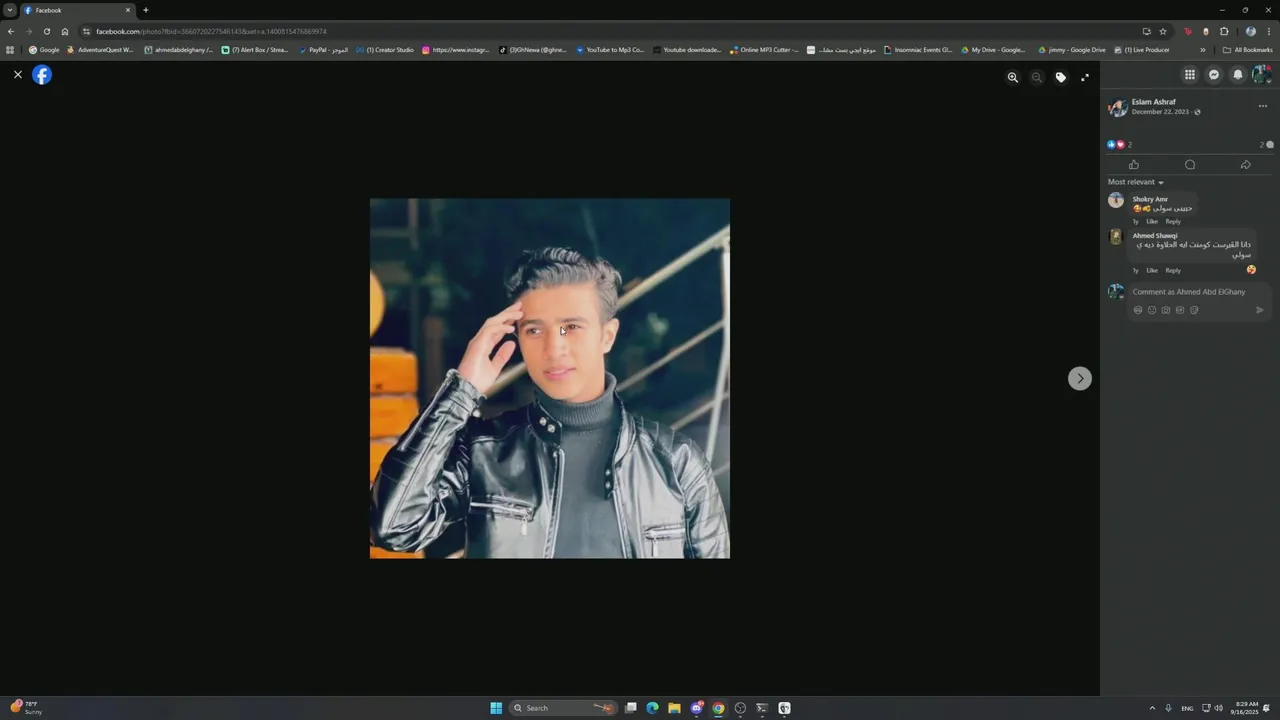Close the photo viewer with X
1280x720 pixels.
pos(17,75)
